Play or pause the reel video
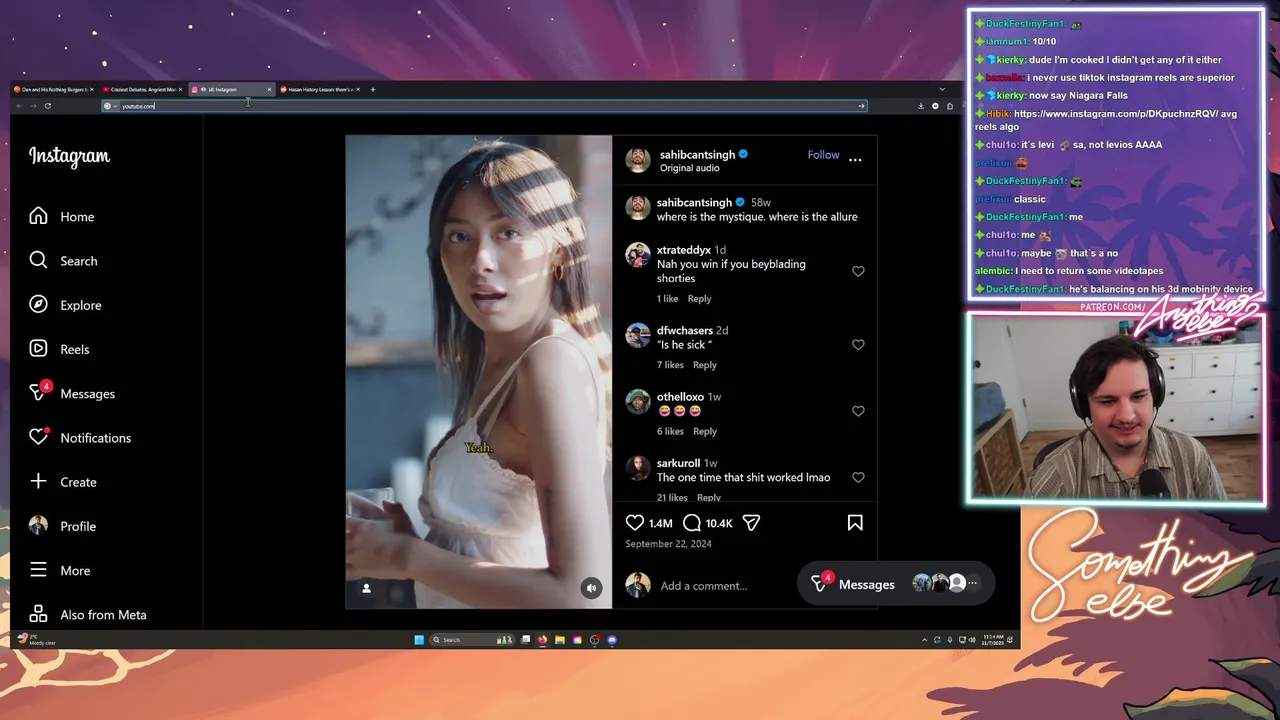This screenshot has height=720, width=1280. click(x=478, y=371)
